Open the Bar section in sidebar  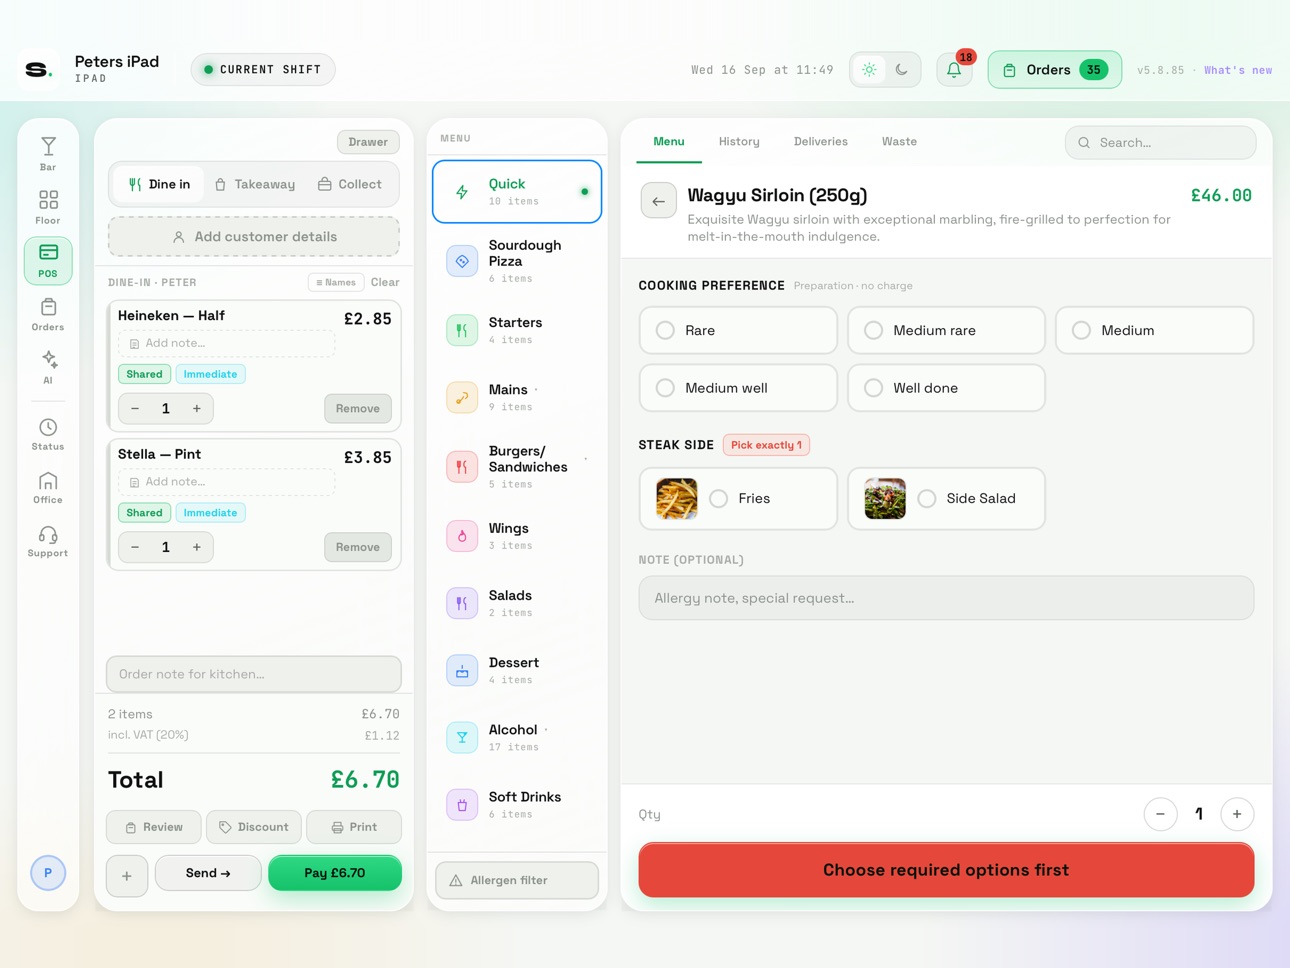pos(48,154)
